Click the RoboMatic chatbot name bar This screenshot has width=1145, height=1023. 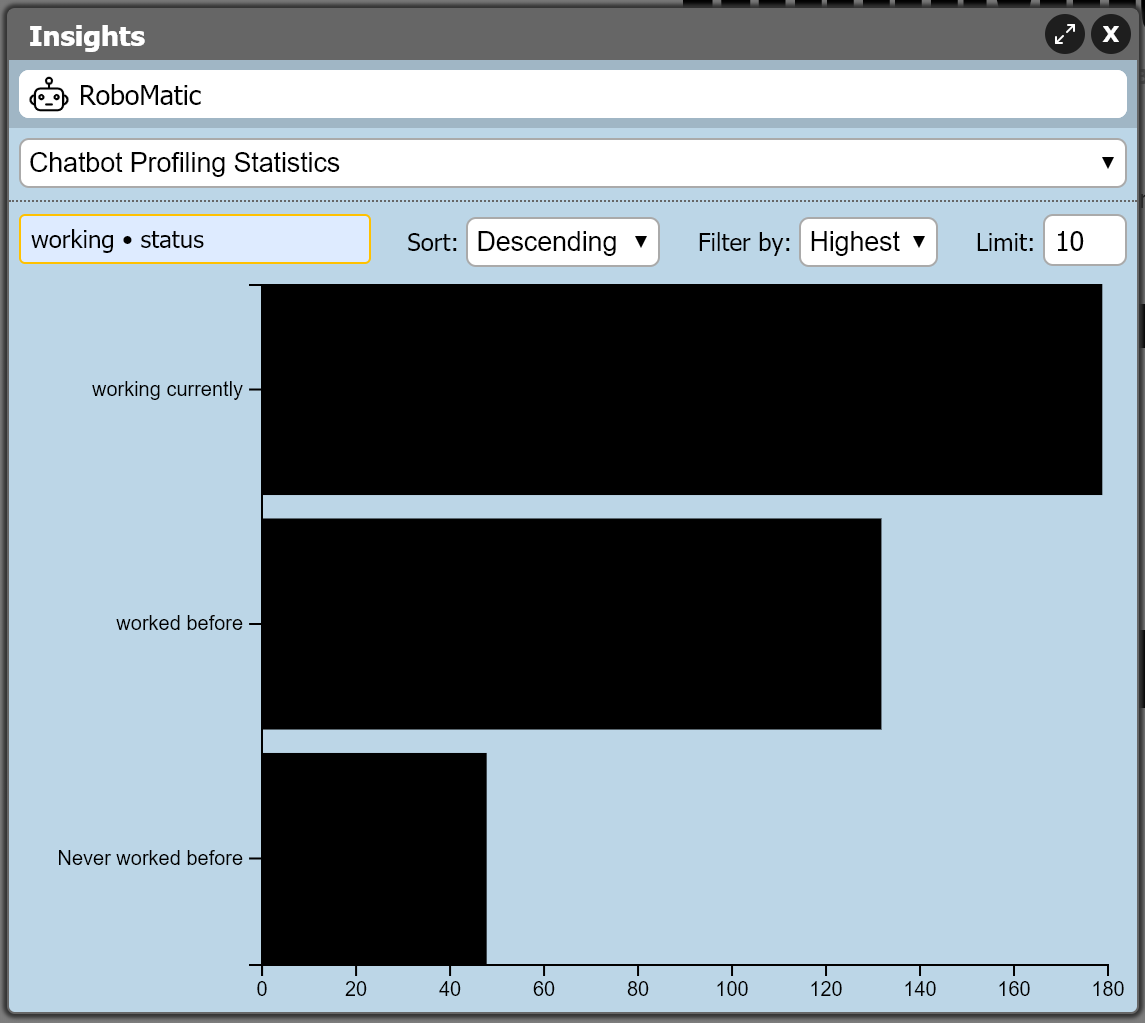(572, 94)
